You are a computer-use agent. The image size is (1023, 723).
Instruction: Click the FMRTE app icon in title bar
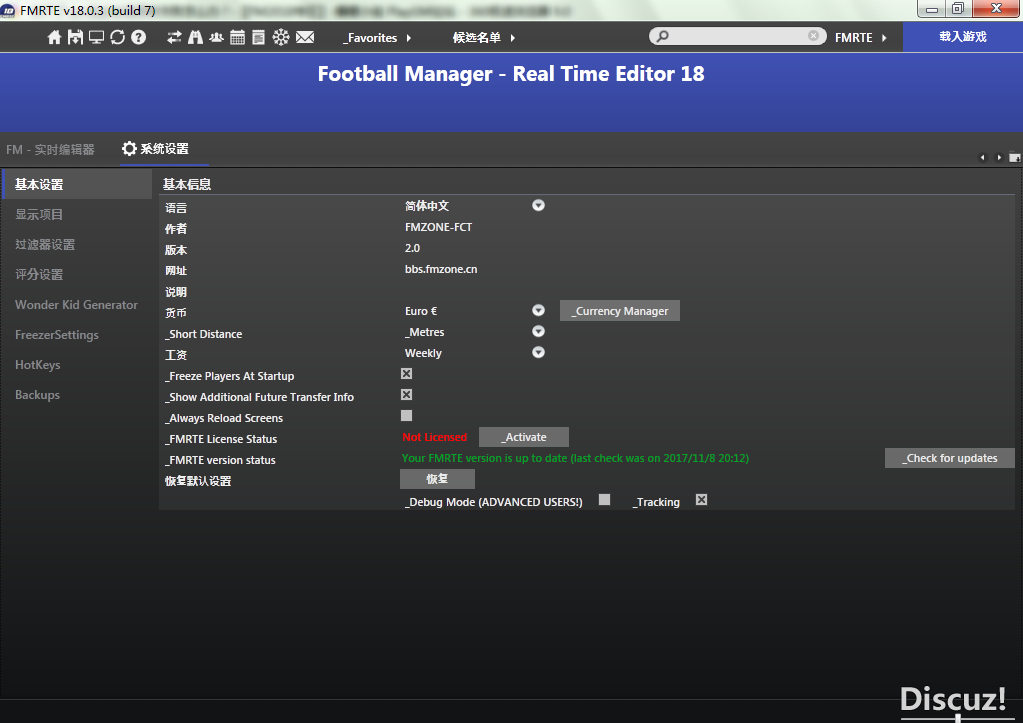coord(8,10)
